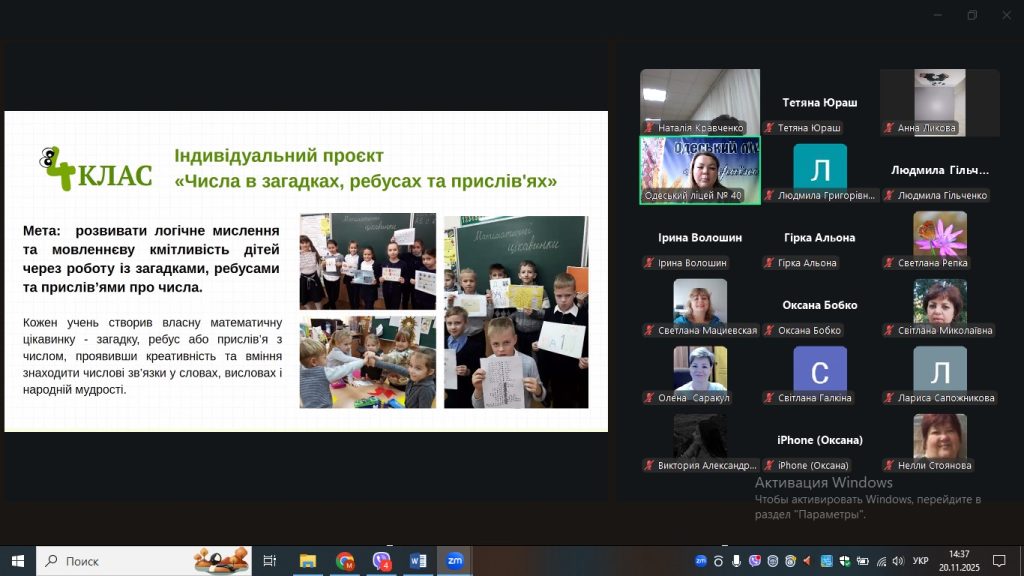Open Zoom from the taskbar
The image size is (1024, 576).
click(454, 561)
